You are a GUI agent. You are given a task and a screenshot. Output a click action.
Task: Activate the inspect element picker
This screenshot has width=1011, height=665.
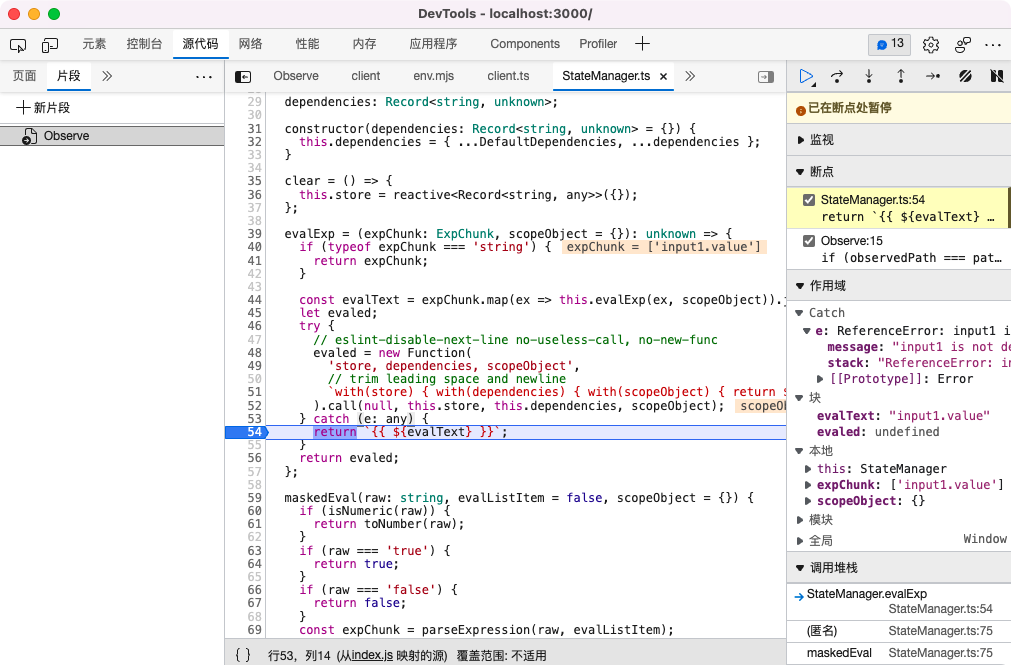click(x=17, y=45)
